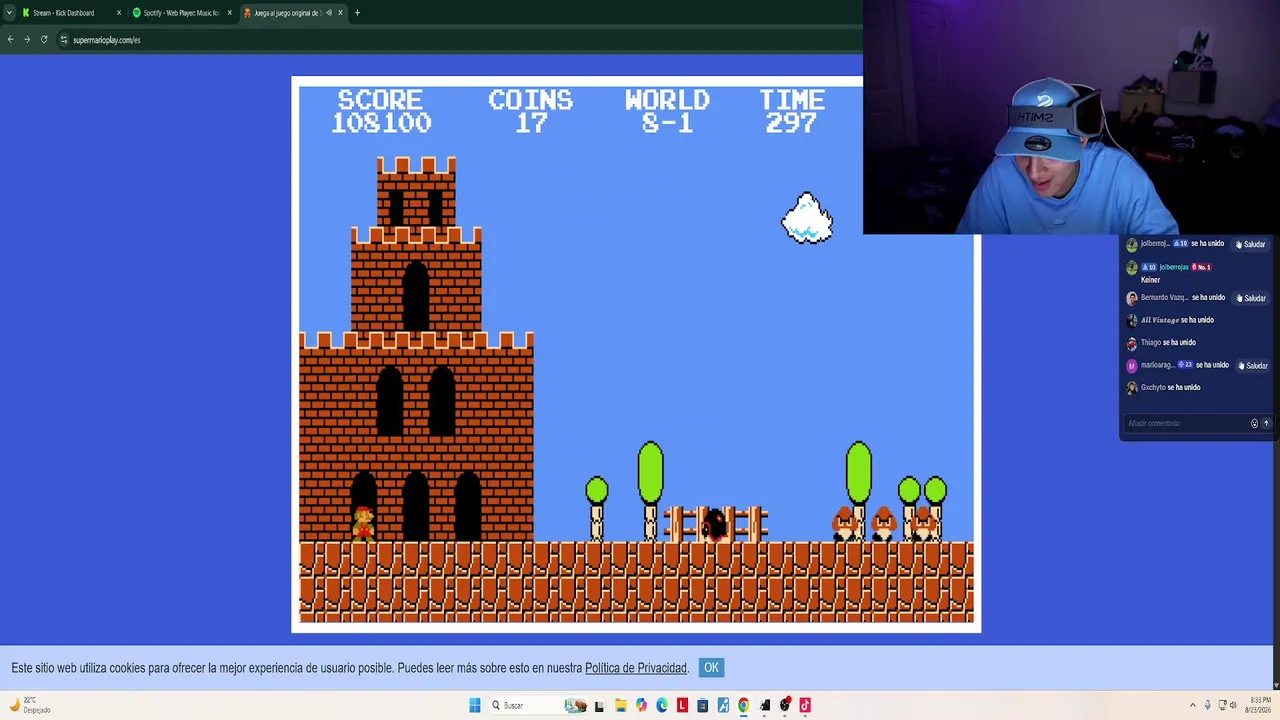Accept cookies with the OK button
Image resolution: width=1280 pixels, height=720 pixels.
click(711, 668)
